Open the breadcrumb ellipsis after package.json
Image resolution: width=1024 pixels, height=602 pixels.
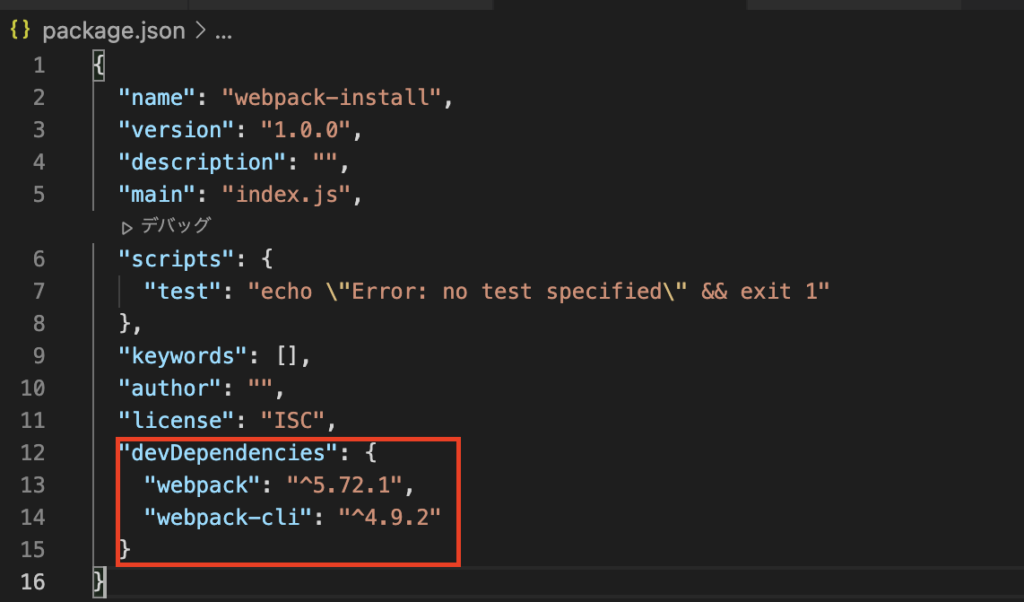(x=223, y=32)
